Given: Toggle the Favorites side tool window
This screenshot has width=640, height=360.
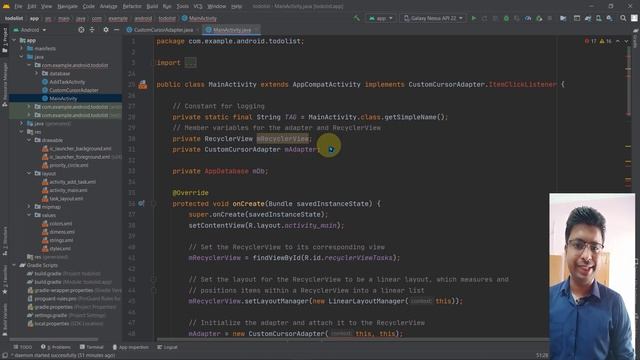Looking at the screenshot, I should pyautogui.click(x=4, y=280).
